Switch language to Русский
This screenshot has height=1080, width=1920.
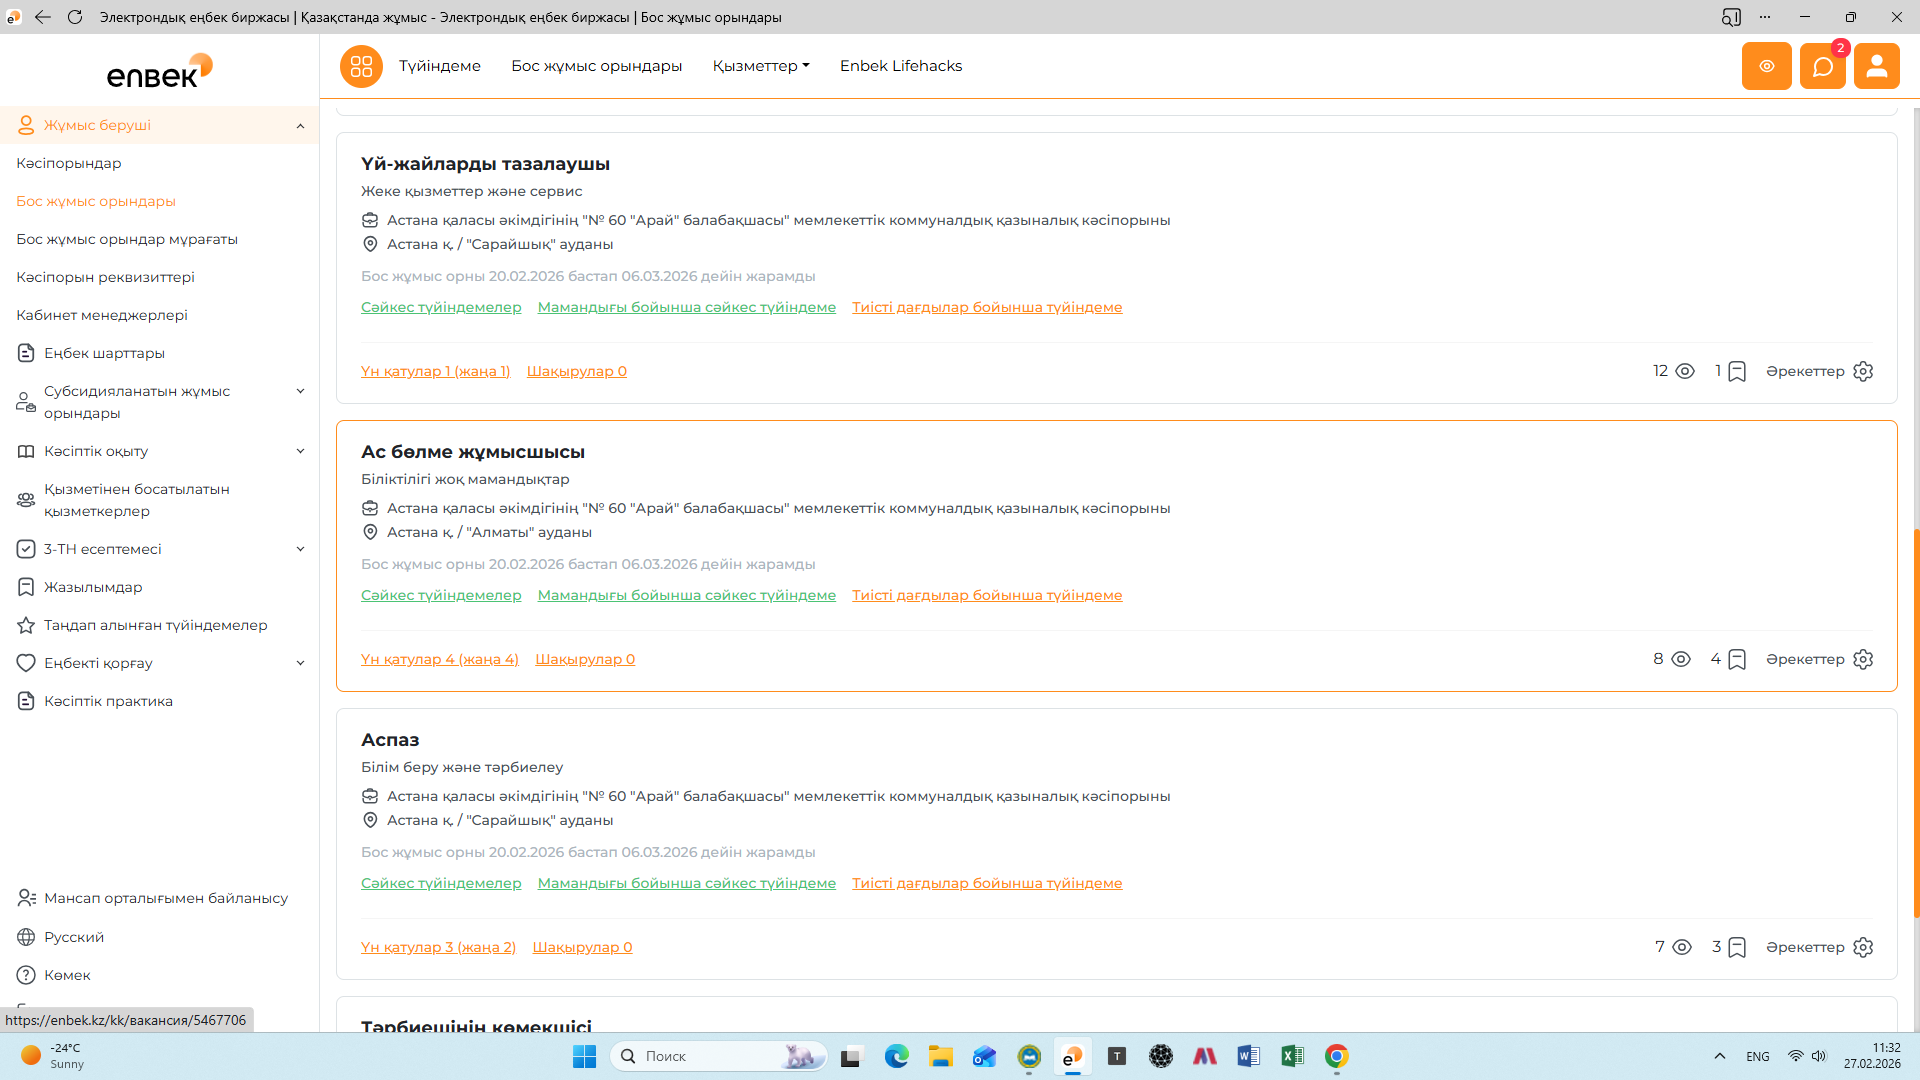pyautogui.click(x=73, y=937)
